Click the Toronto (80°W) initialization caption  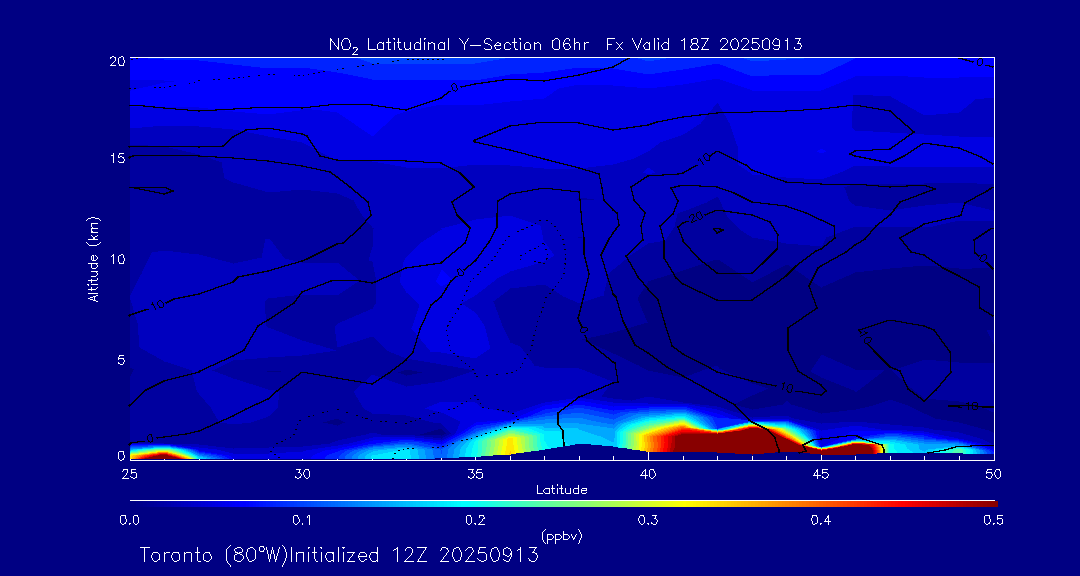click(x=339, y=555)
